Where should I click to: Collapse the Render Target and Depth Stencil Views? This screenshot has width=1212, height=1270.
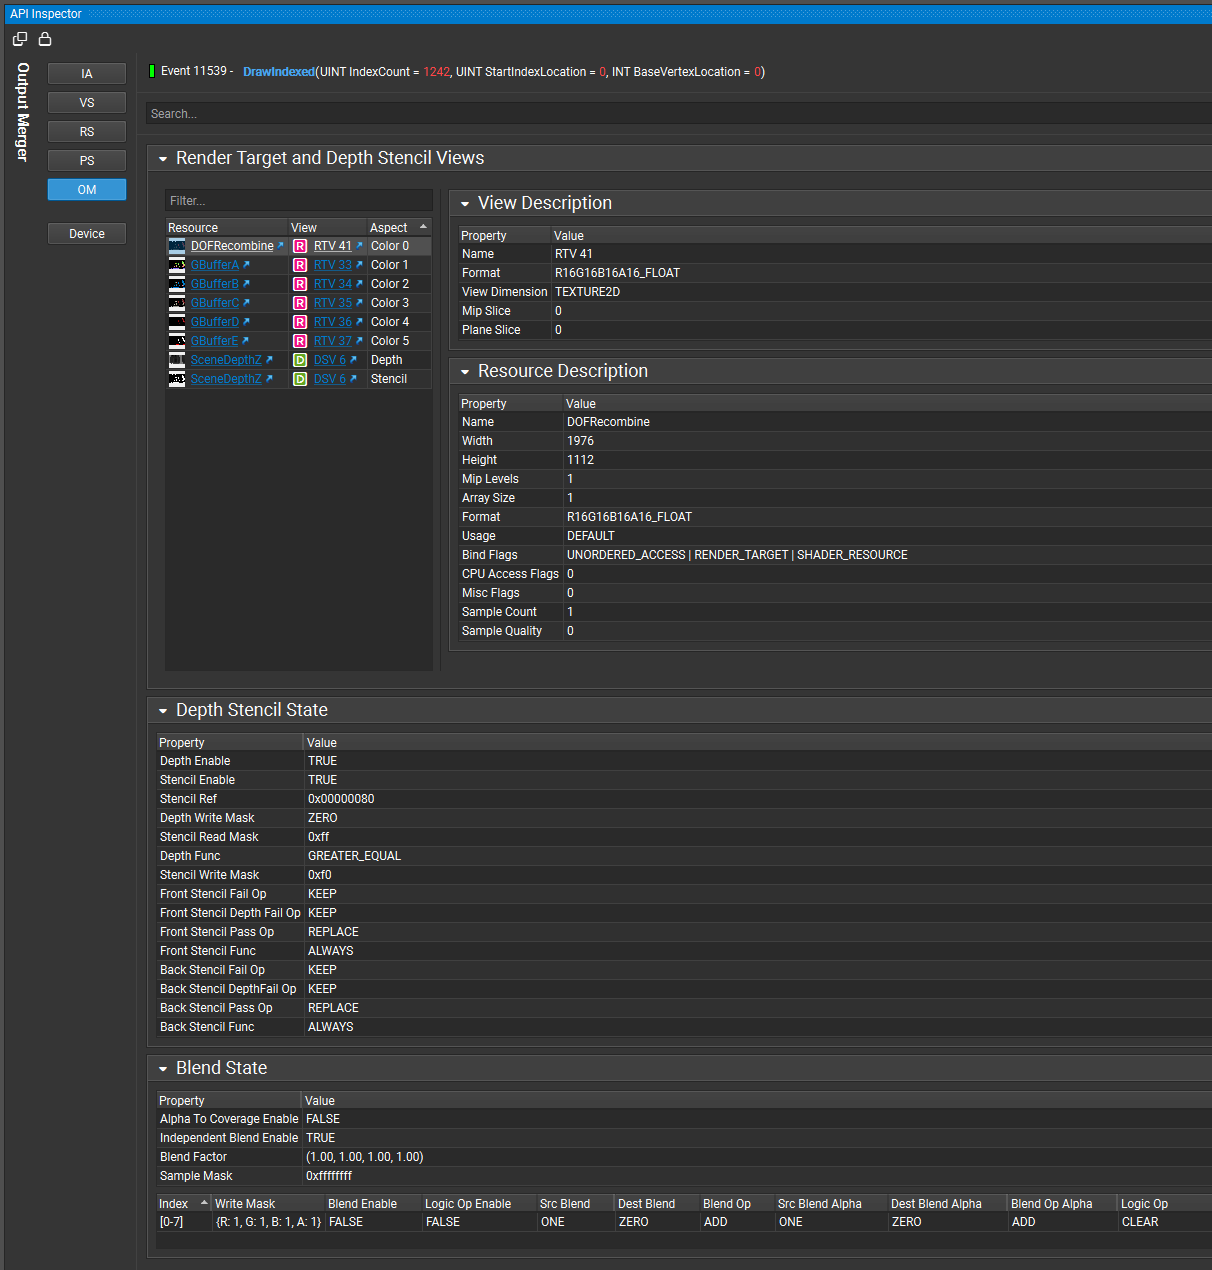pos(163,158)
